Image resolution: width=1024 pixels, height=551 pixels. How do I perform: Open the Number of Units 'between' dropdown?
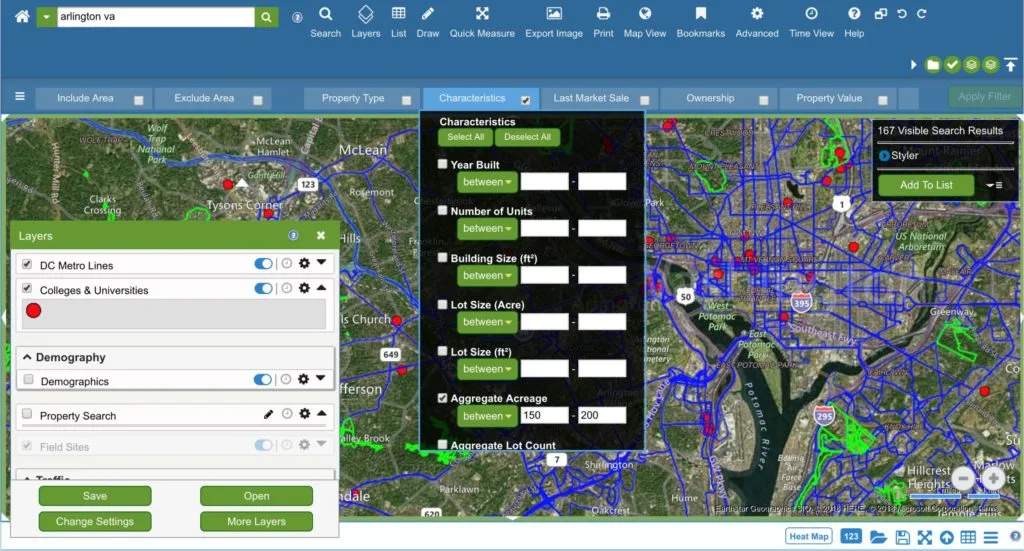tap(487, 228)
